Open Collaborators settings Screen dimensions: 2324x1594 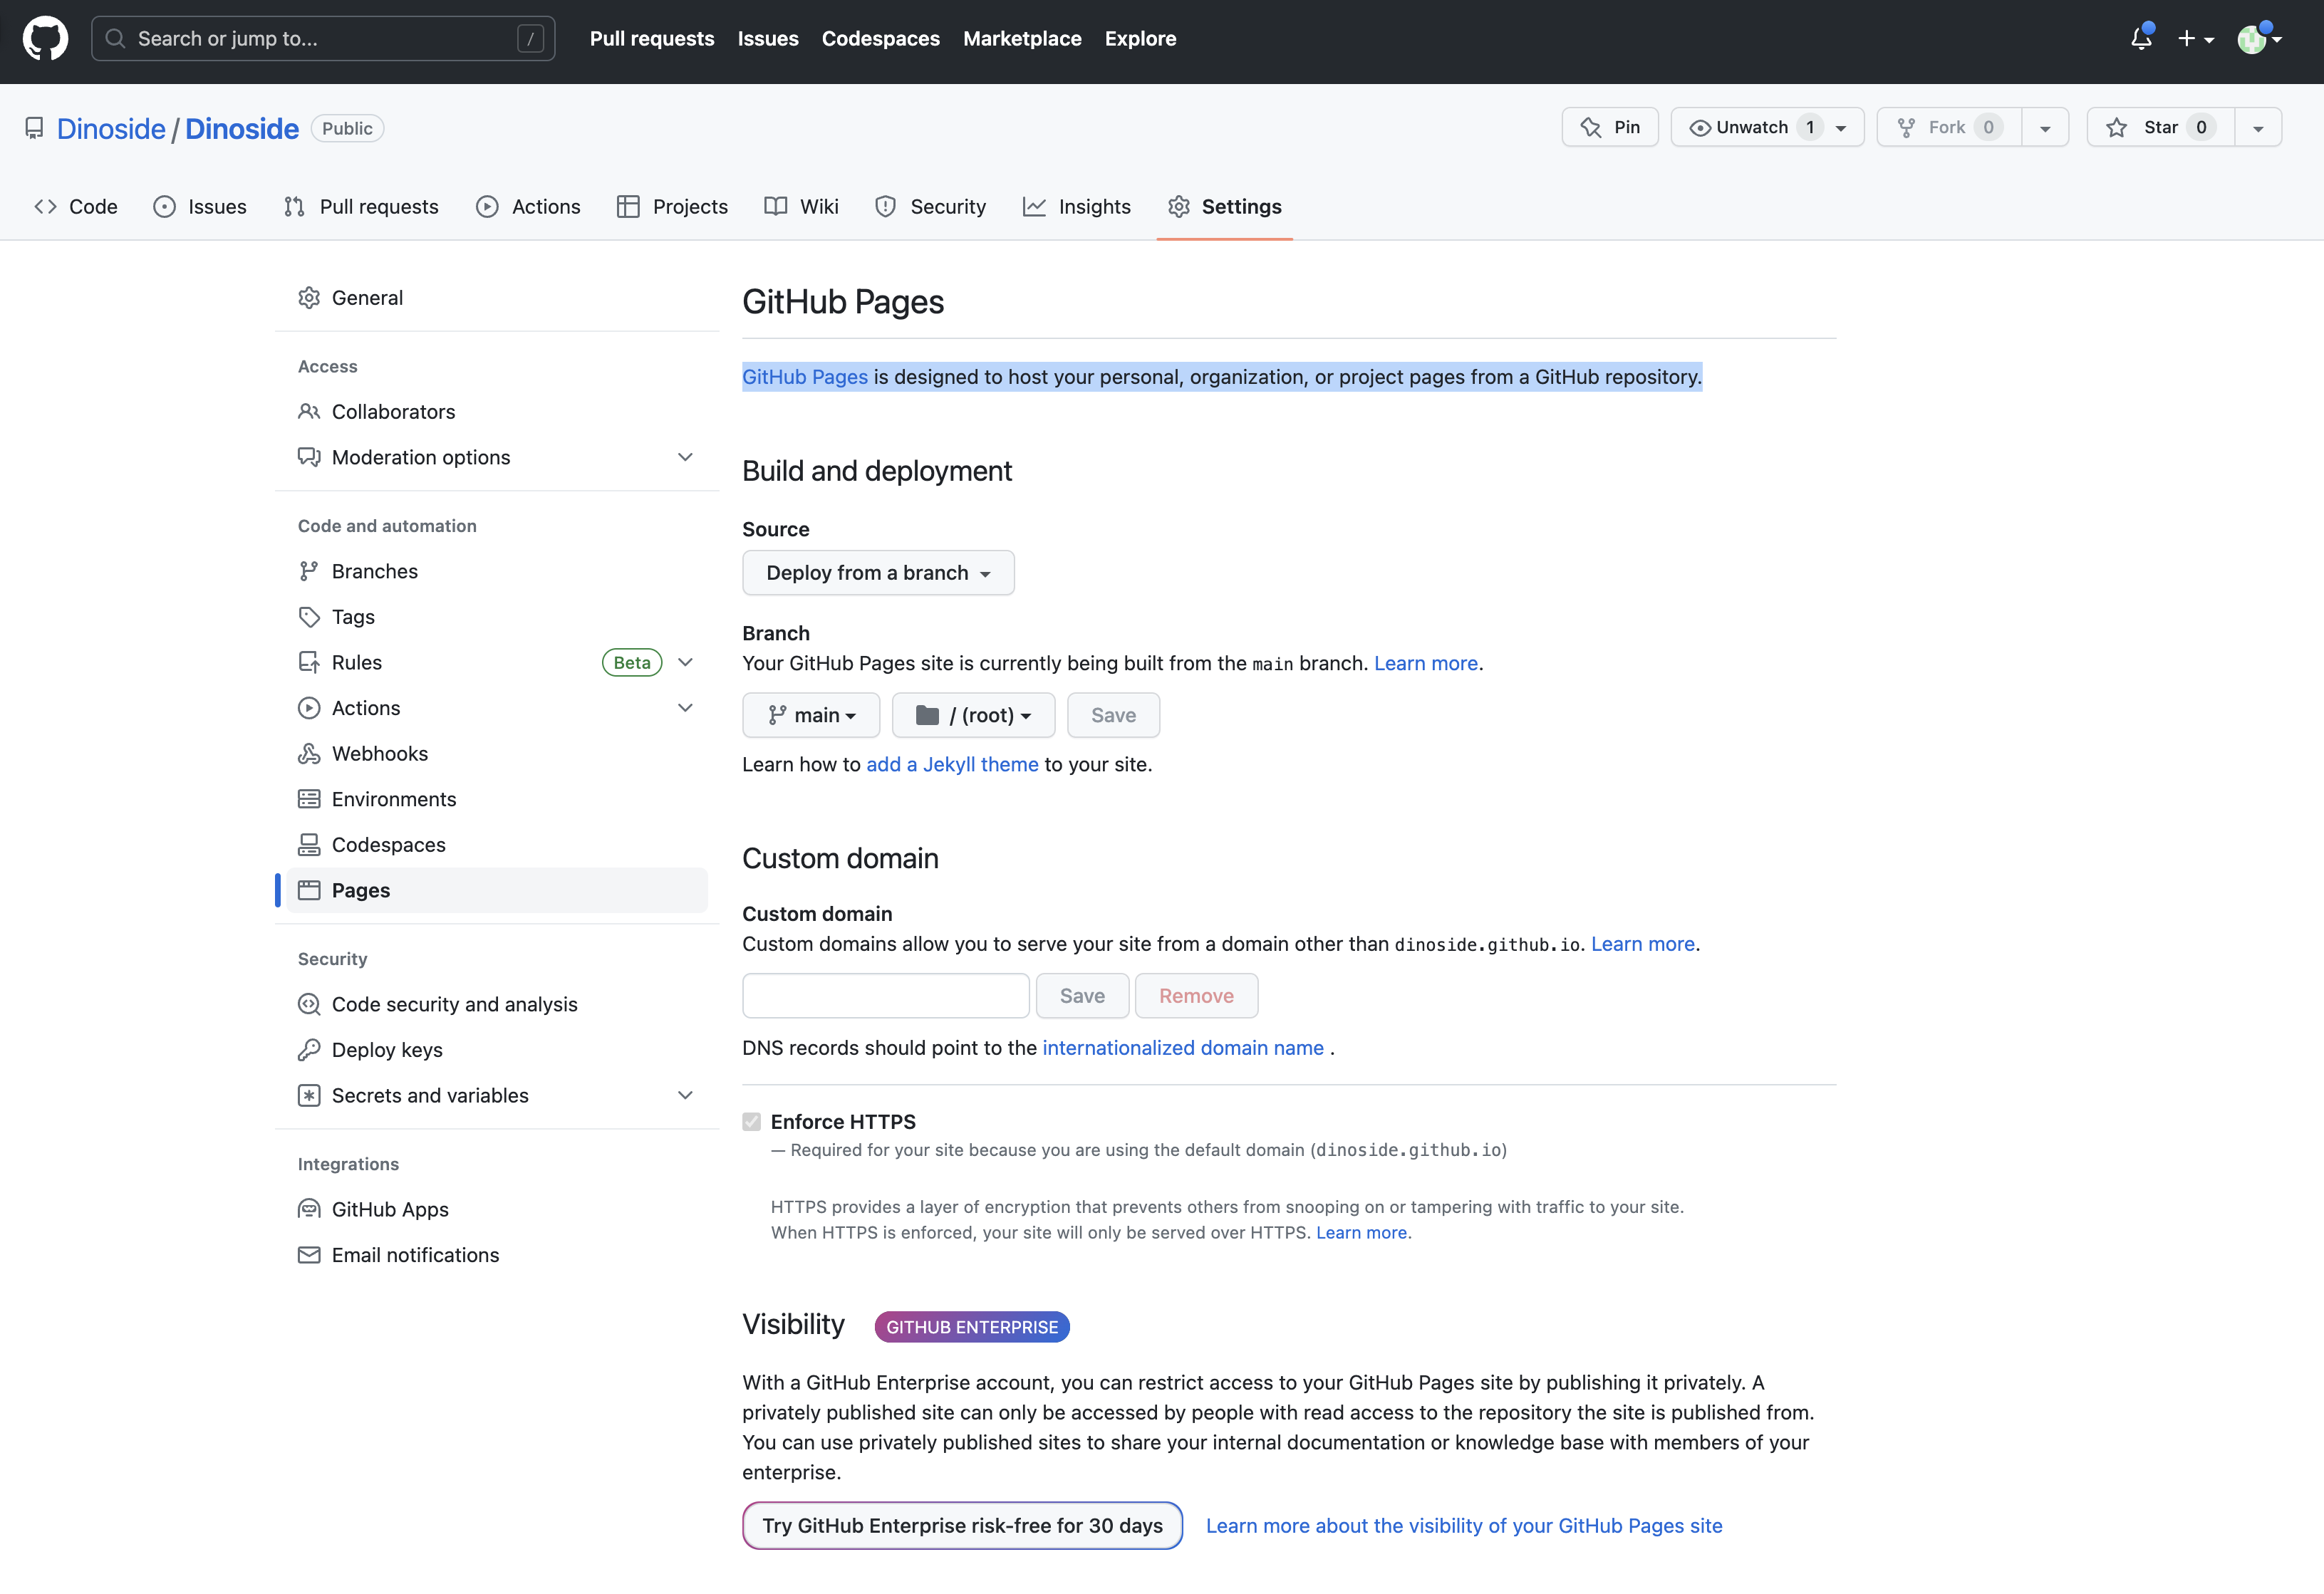pyautogui.click(x=497, y=412)
